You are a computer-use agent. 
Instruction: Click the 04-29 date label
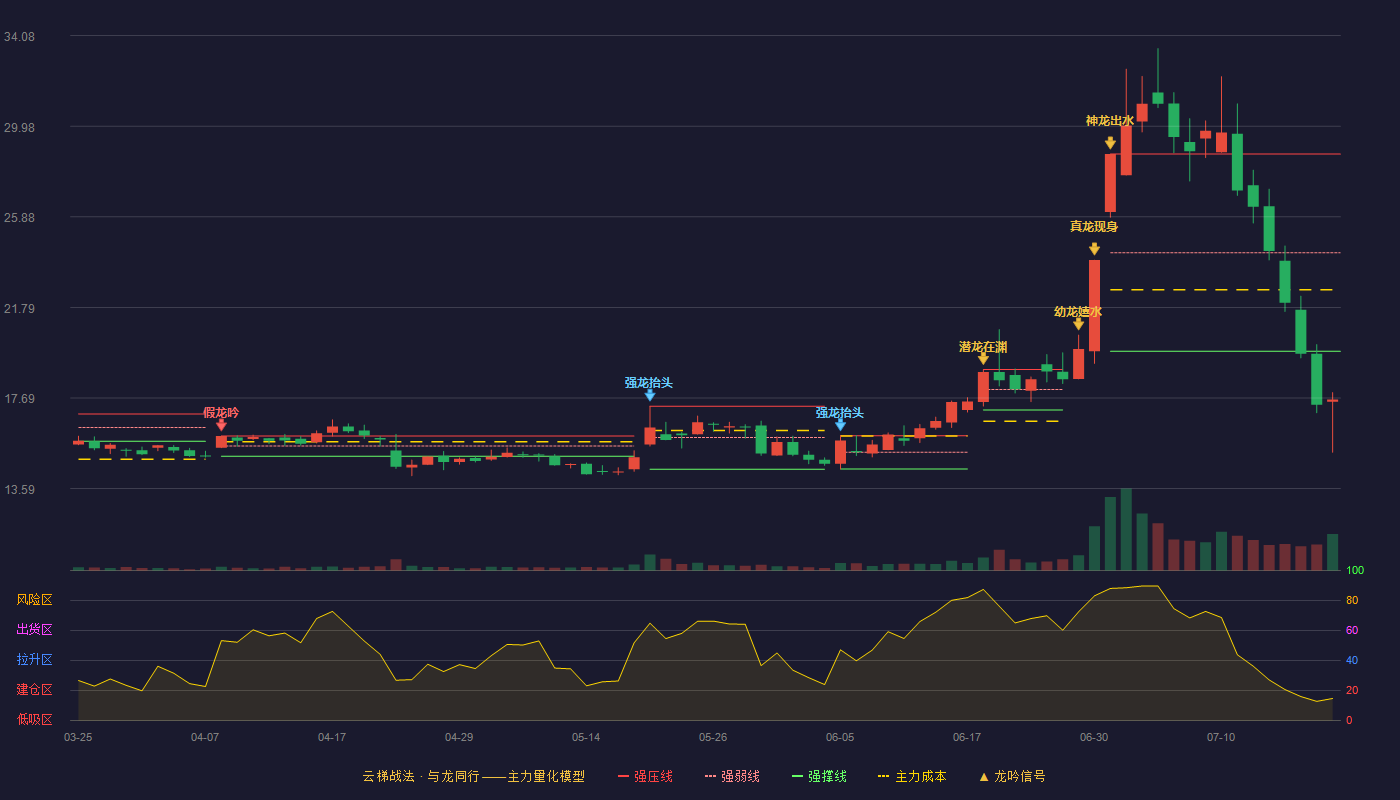tap(459, 737)
